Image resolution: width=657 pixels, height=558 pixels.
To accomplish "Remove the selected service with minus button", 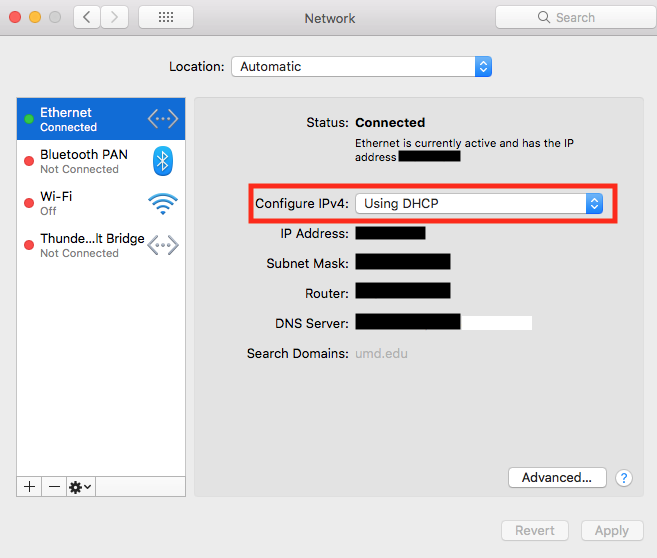I will (x=54, y=486).
